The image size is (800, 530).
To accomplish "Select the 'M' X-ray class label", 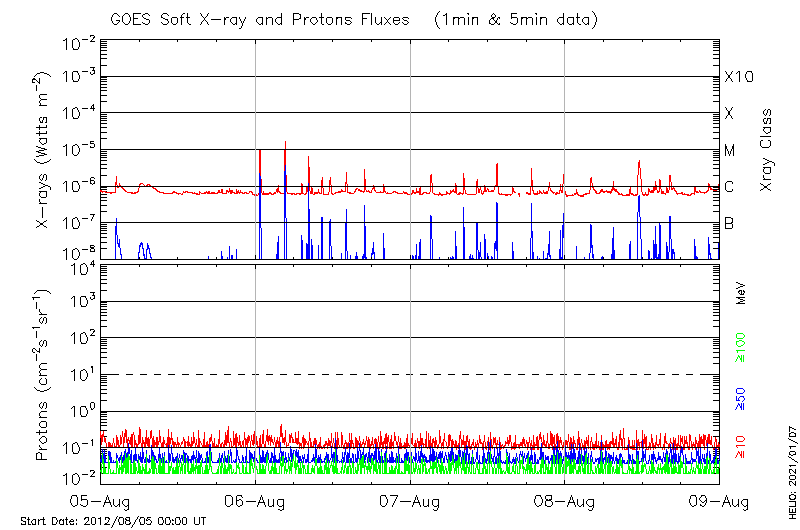I will coord(730,151).
